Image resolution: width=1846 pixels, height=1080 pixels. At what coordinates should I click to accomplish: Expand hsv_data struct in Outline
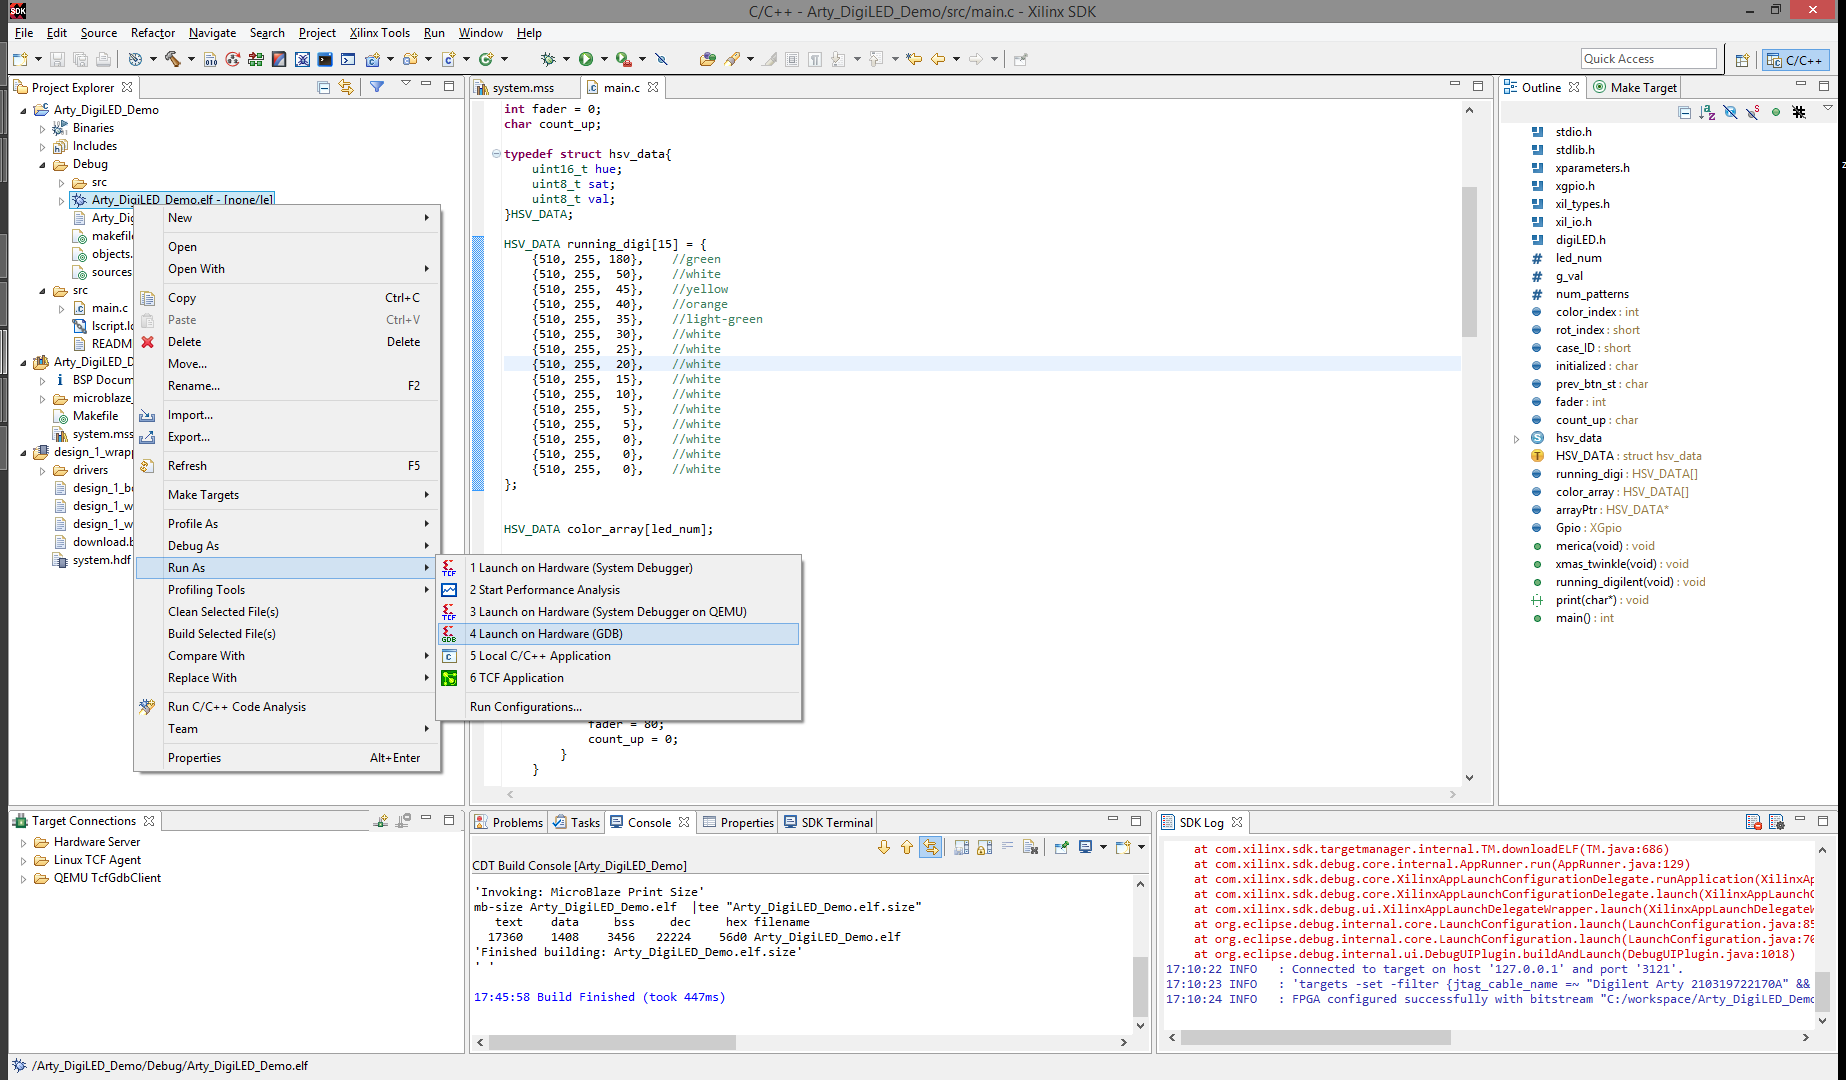pyautogui.click(x=1516, y=439)
